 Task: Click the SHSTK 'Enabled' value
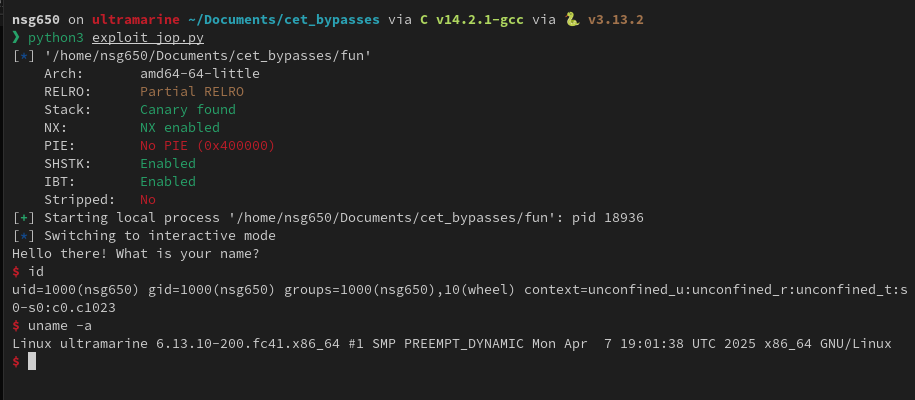[x=168, y=164]
